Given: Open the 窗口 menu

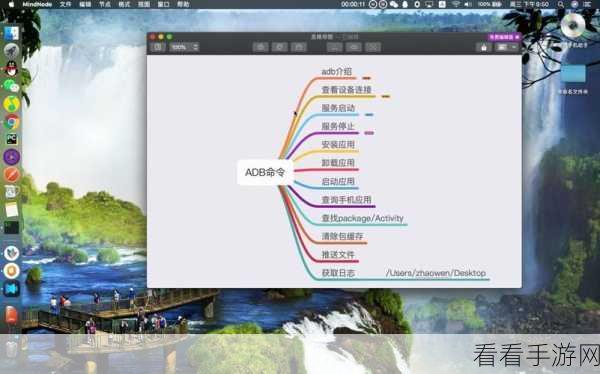Looking at the screenshot, I should click(x=163, y=5).
